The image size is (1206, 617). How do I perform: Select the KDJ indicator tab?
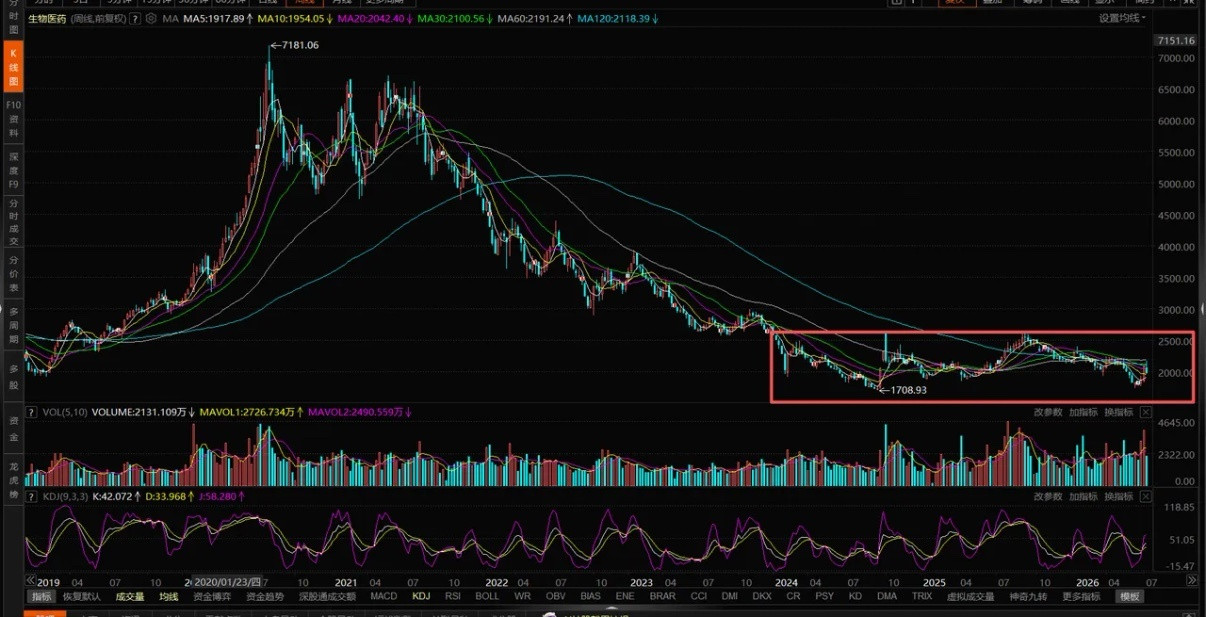pyautogui.click(x=422, y=597)
